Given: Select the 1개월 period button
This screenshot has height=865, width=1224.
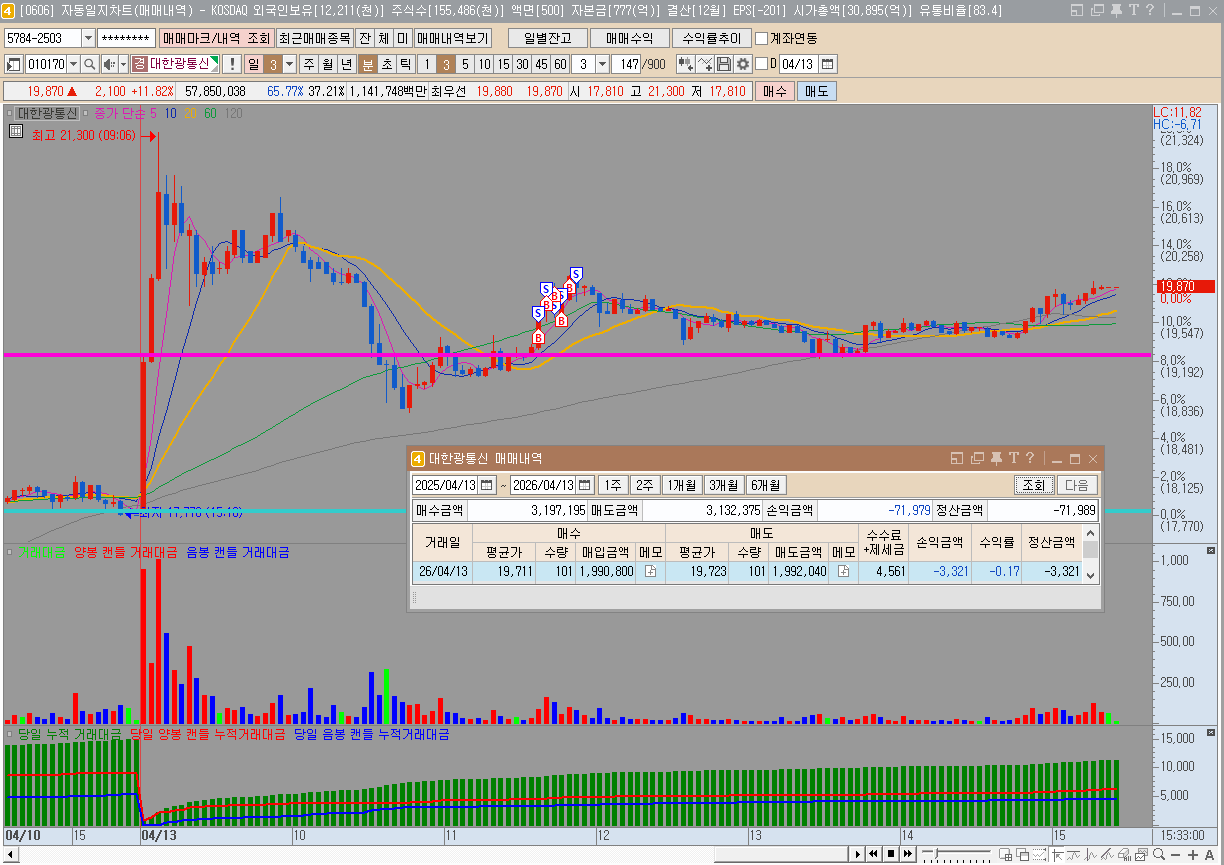Looking at the screenshot, I should (682, 485).
